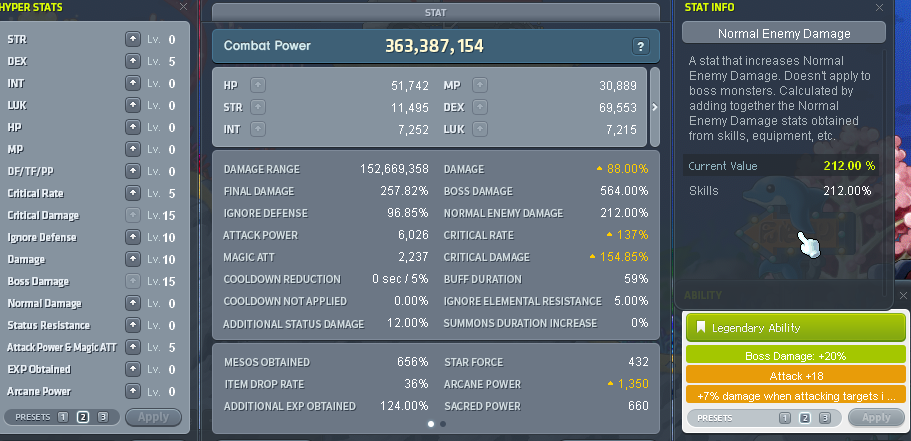The height and width of the screenshot is (441, 911).
Task: Select the SACRED POWER stat row
Action: (546, 406)
